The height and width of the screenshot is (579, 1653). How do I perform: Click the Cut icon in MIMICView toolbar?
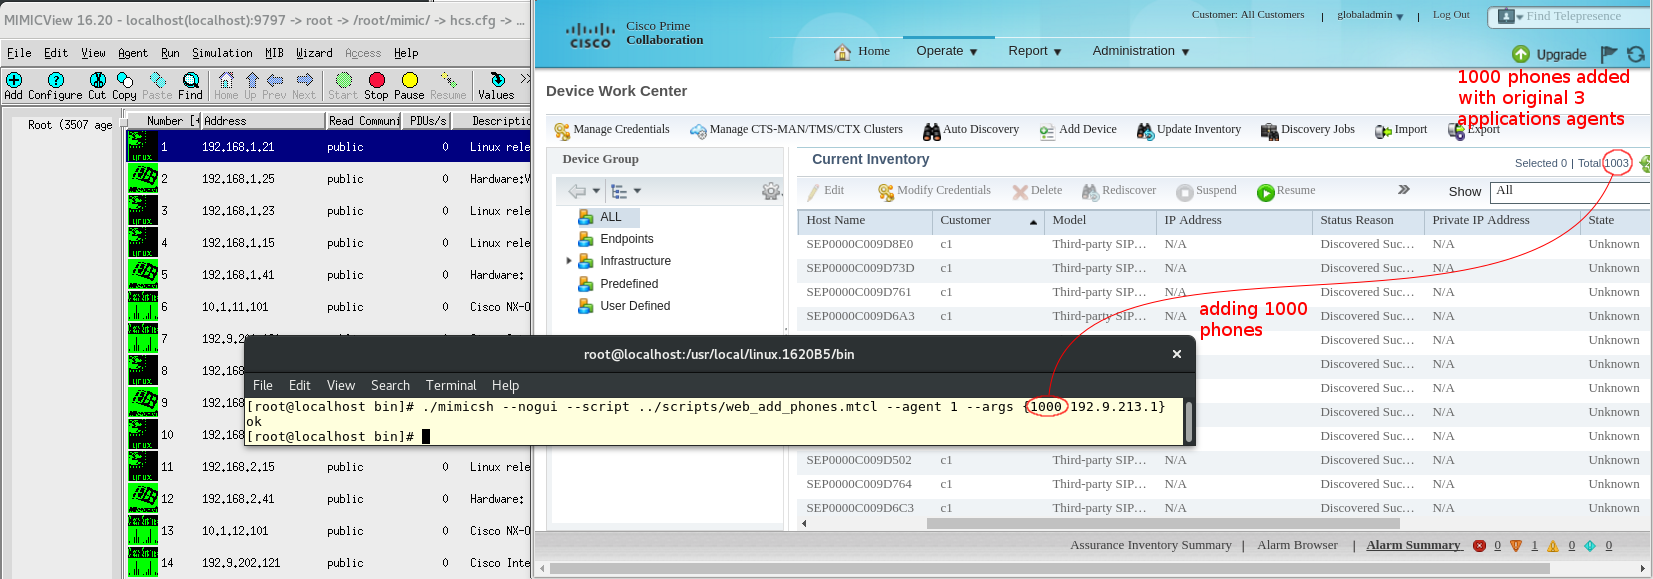point(97,80)
